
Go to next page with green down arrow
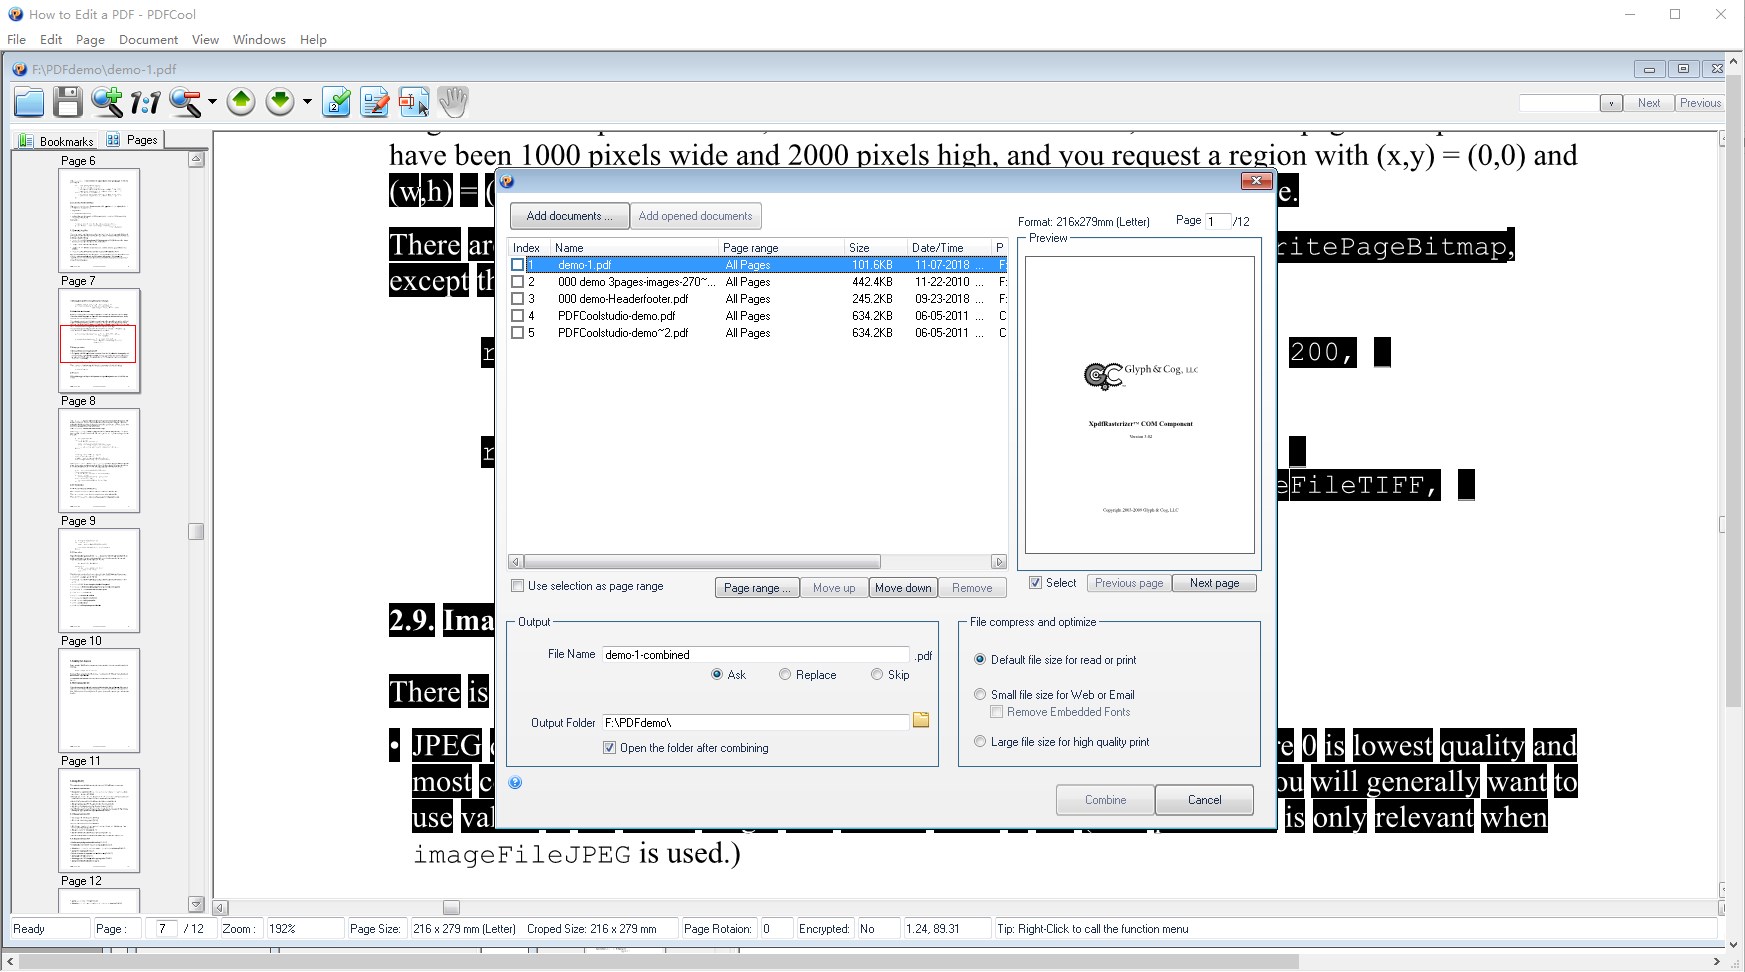tap(280, 101)
